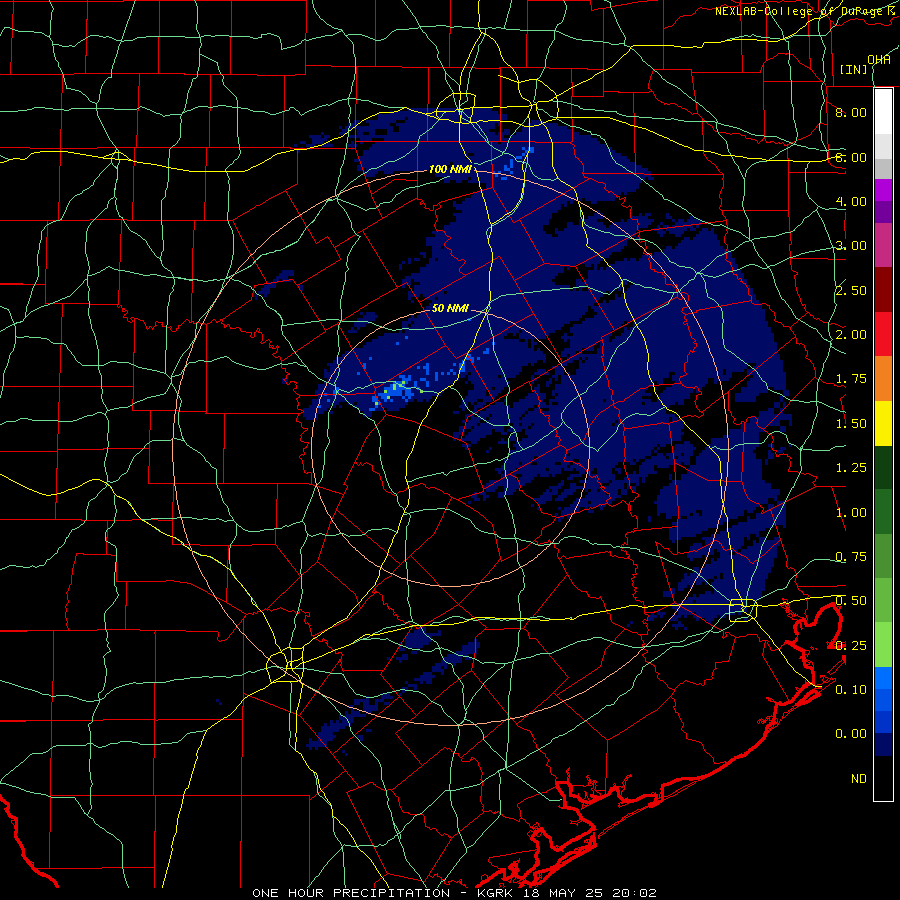Pick the white swatch at top of scale

(x=883, y=112)
